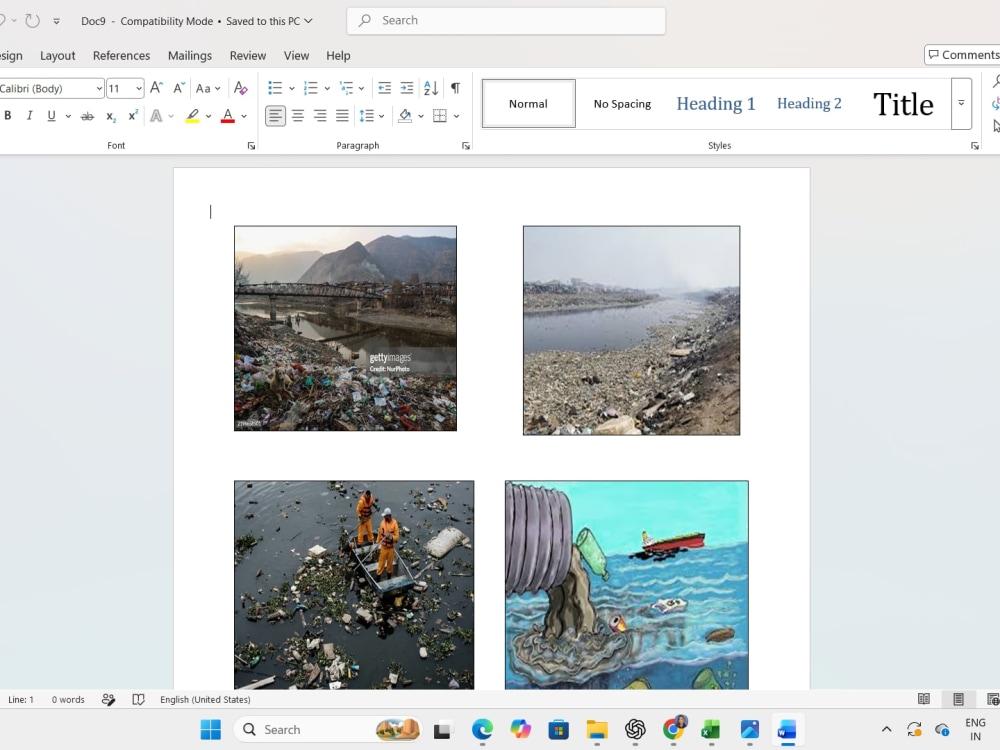Viewport: 1000px width, 750px height.
Task: Switch to Read Mode view icon
Action: 923,699
